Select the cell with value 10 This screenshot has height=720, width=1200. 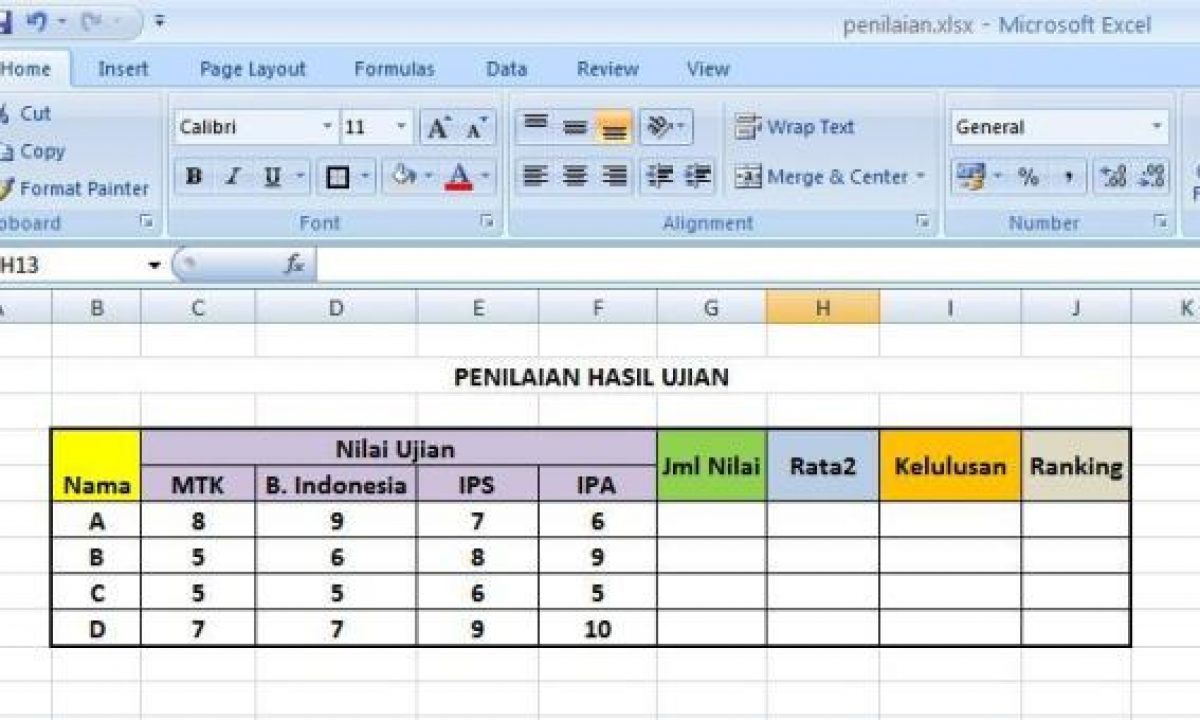tap(597, 629)
